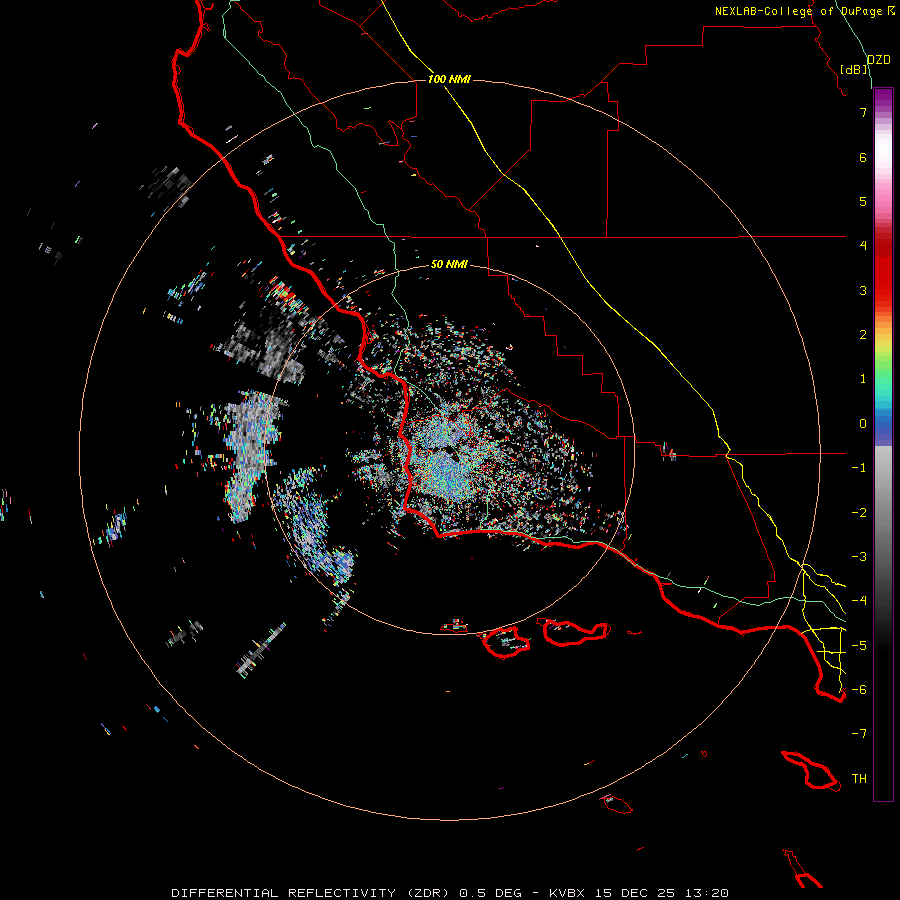Click "DIFFERENTIAL REFLECTIVITY" in the bottom caption

284,893
